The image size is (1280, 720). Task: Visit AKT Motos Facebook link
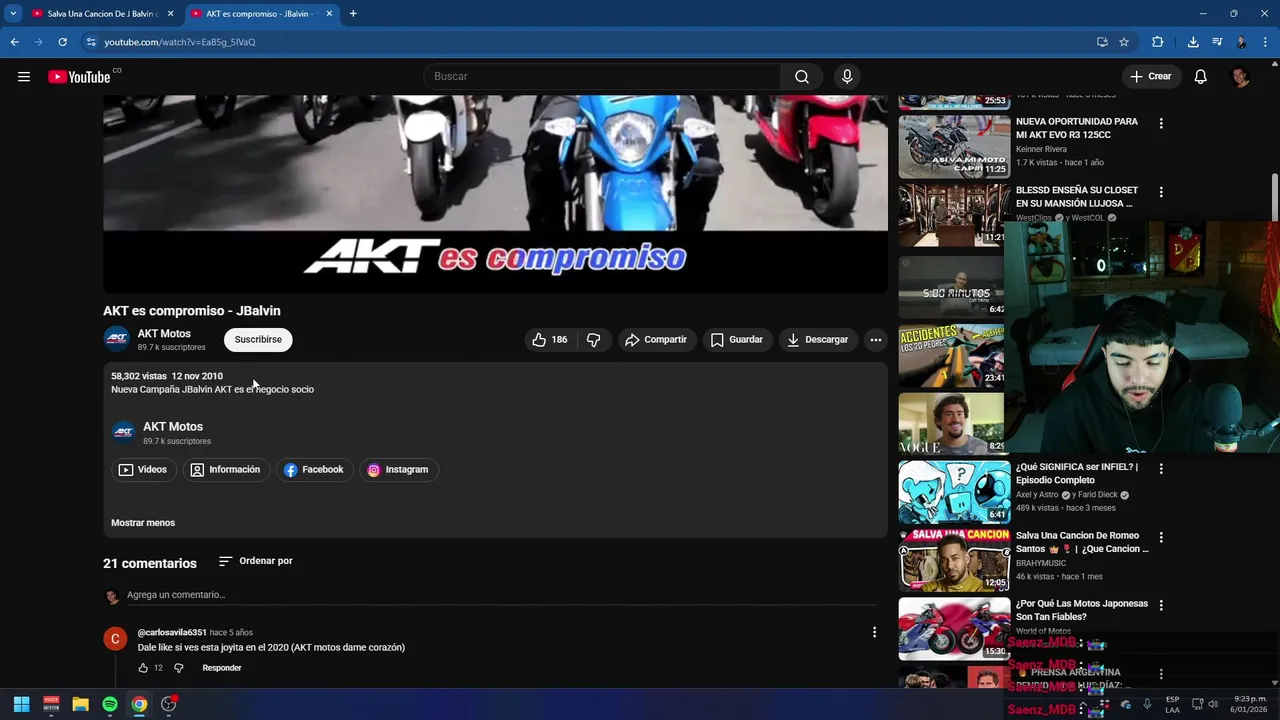(314, 470)
